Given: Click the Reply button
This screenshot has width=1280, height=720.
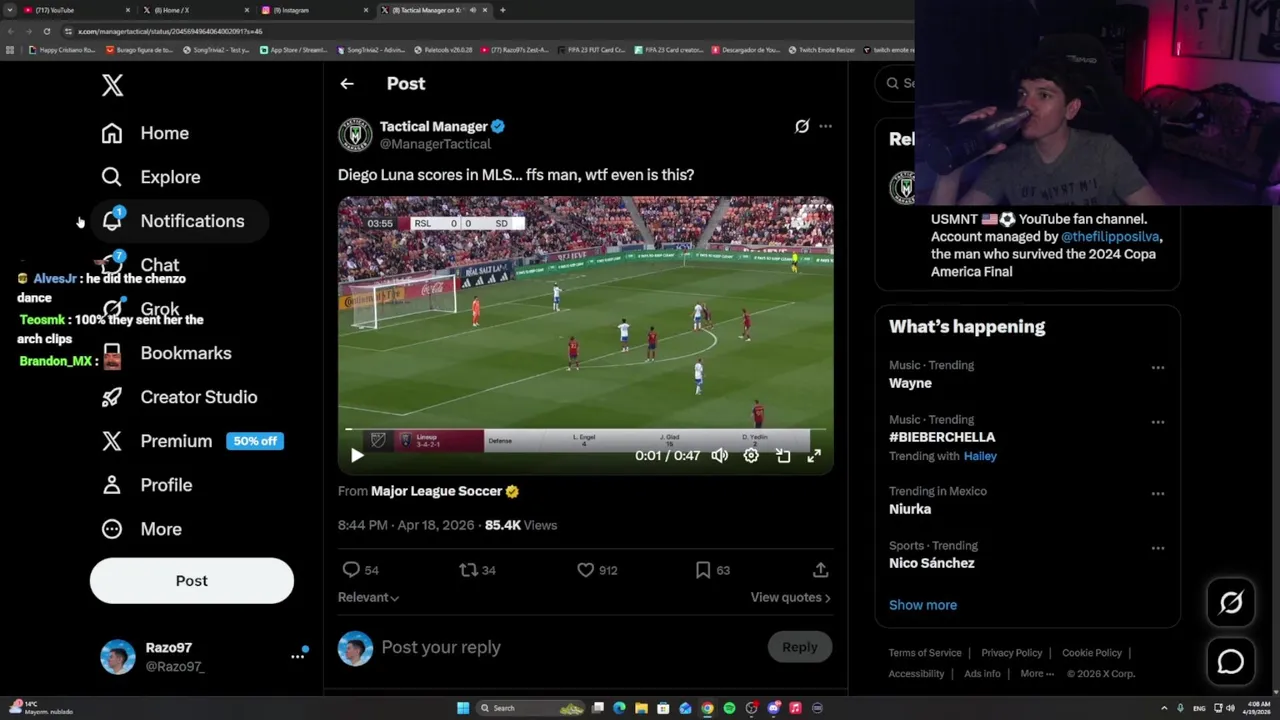Looking at the screenshot, I should pyautogui.click(x=800, y=647).
